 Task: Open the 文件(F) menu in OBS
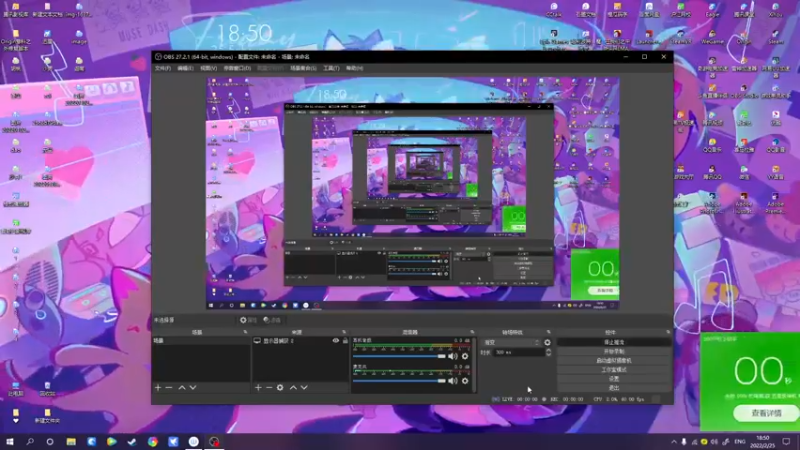(163, 68)
